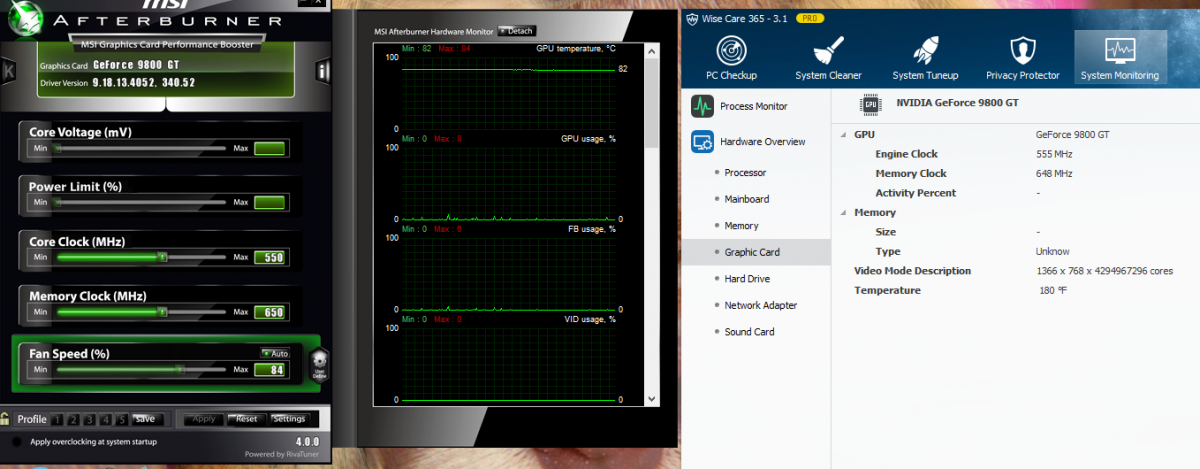Click the Fan Speed value field 84

[x=270, y=369]
